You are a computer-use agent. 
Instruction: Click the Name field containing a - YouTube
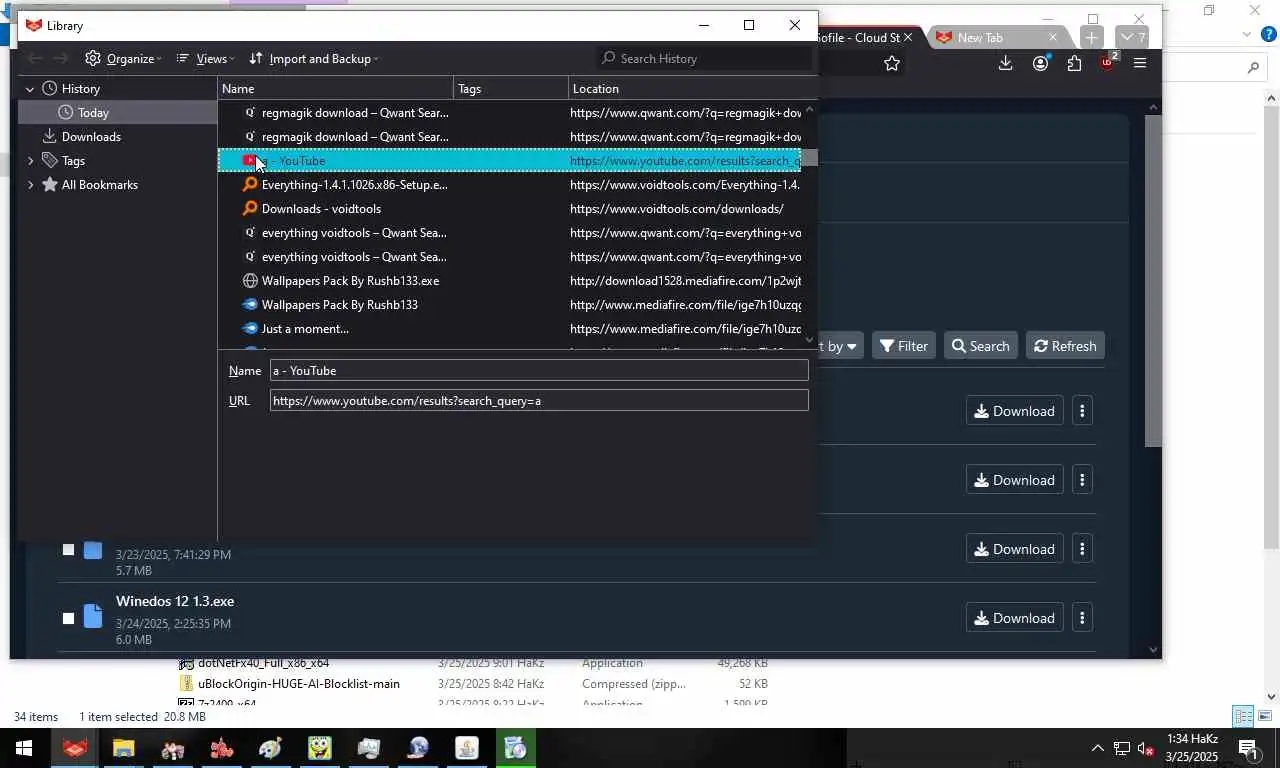pyautogui.click(x=538, y=371)
